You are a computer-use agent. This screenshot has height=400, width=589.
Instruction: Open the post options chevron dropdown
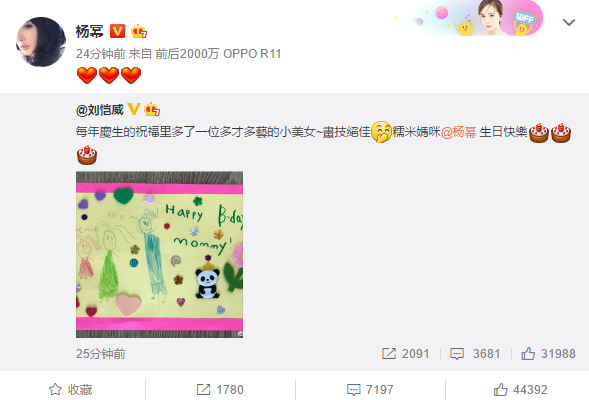[x=569, y=23]
